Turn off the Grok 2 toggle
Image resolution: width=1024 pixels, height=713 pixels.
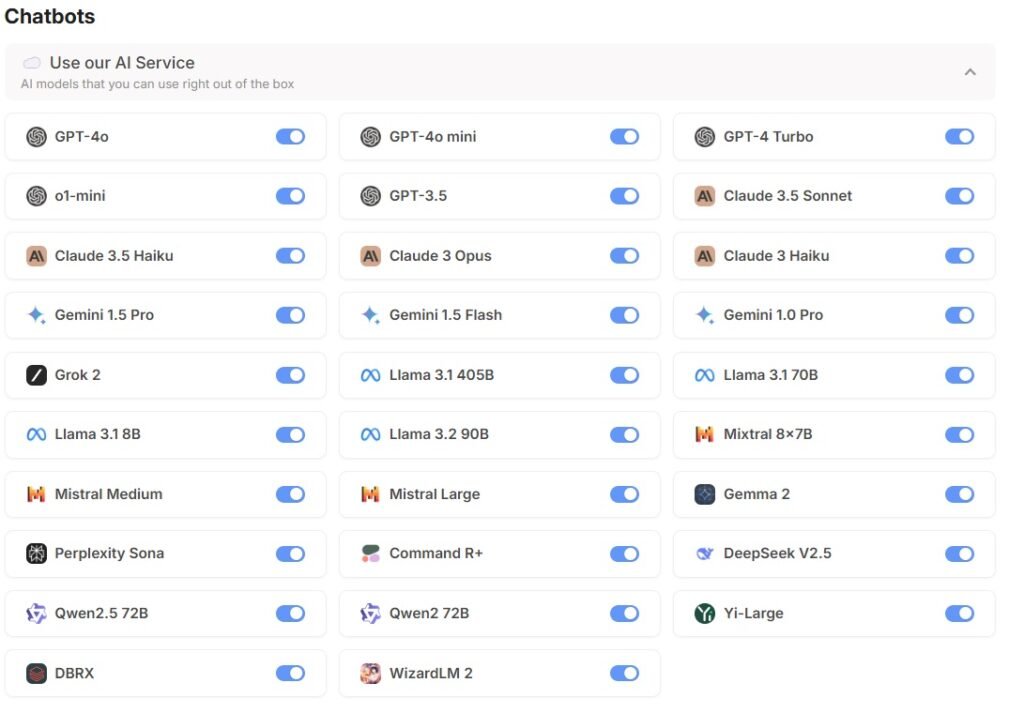(x=291, y=375)
